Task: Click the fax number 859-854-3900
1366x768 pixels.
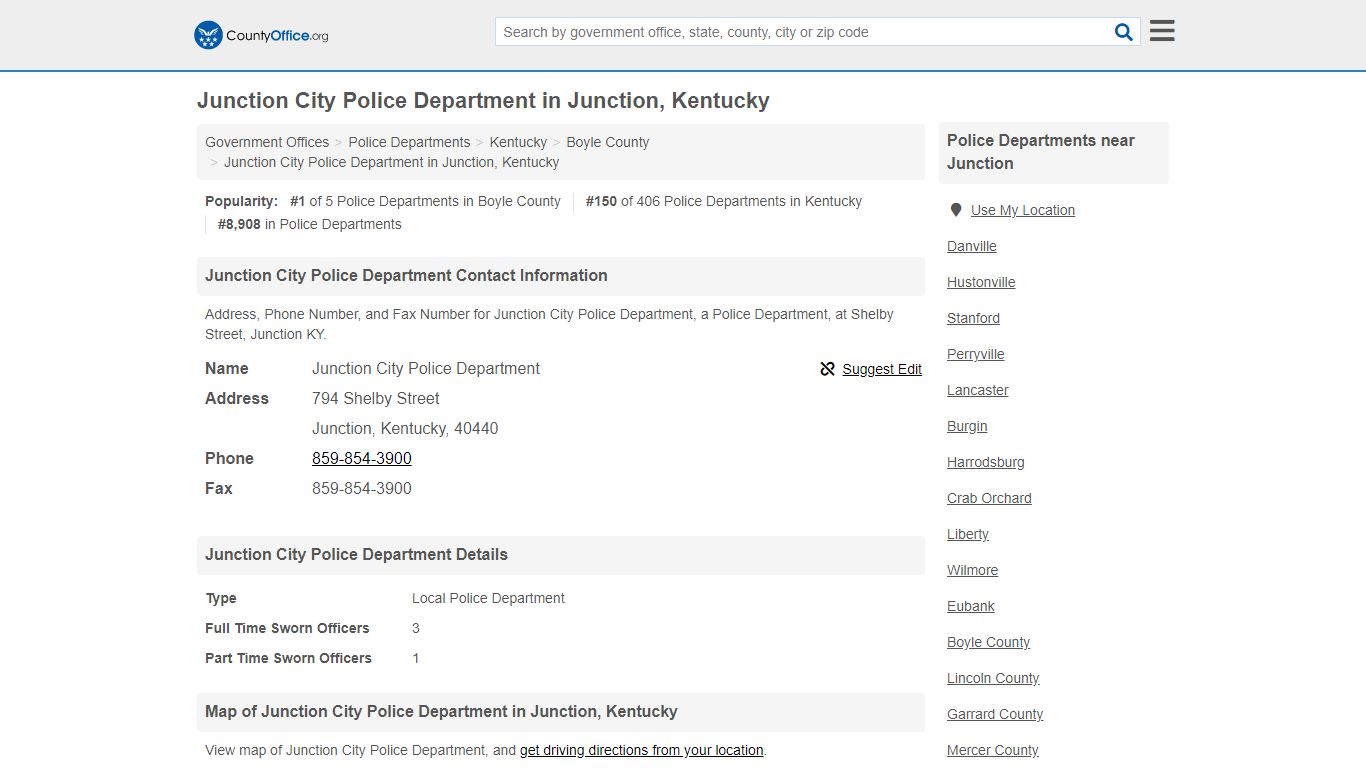Action: click(x=362, y=488)
